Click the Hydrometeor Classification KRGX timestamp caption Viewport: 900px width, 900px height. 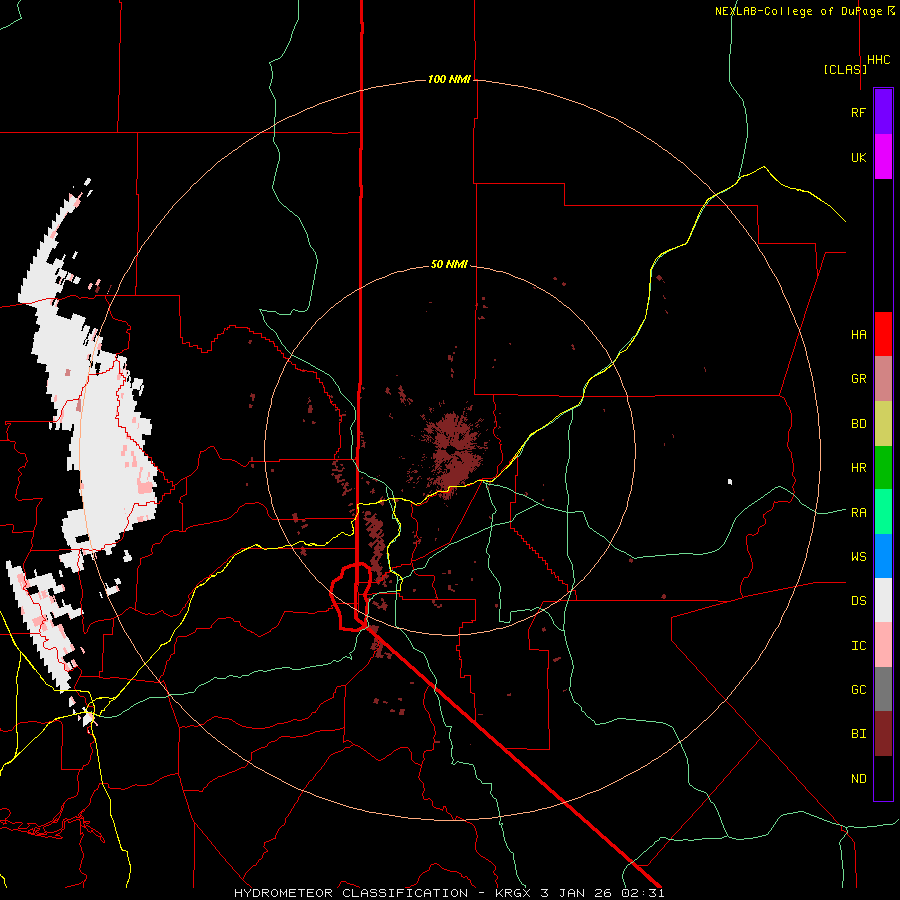pos(449,893)
